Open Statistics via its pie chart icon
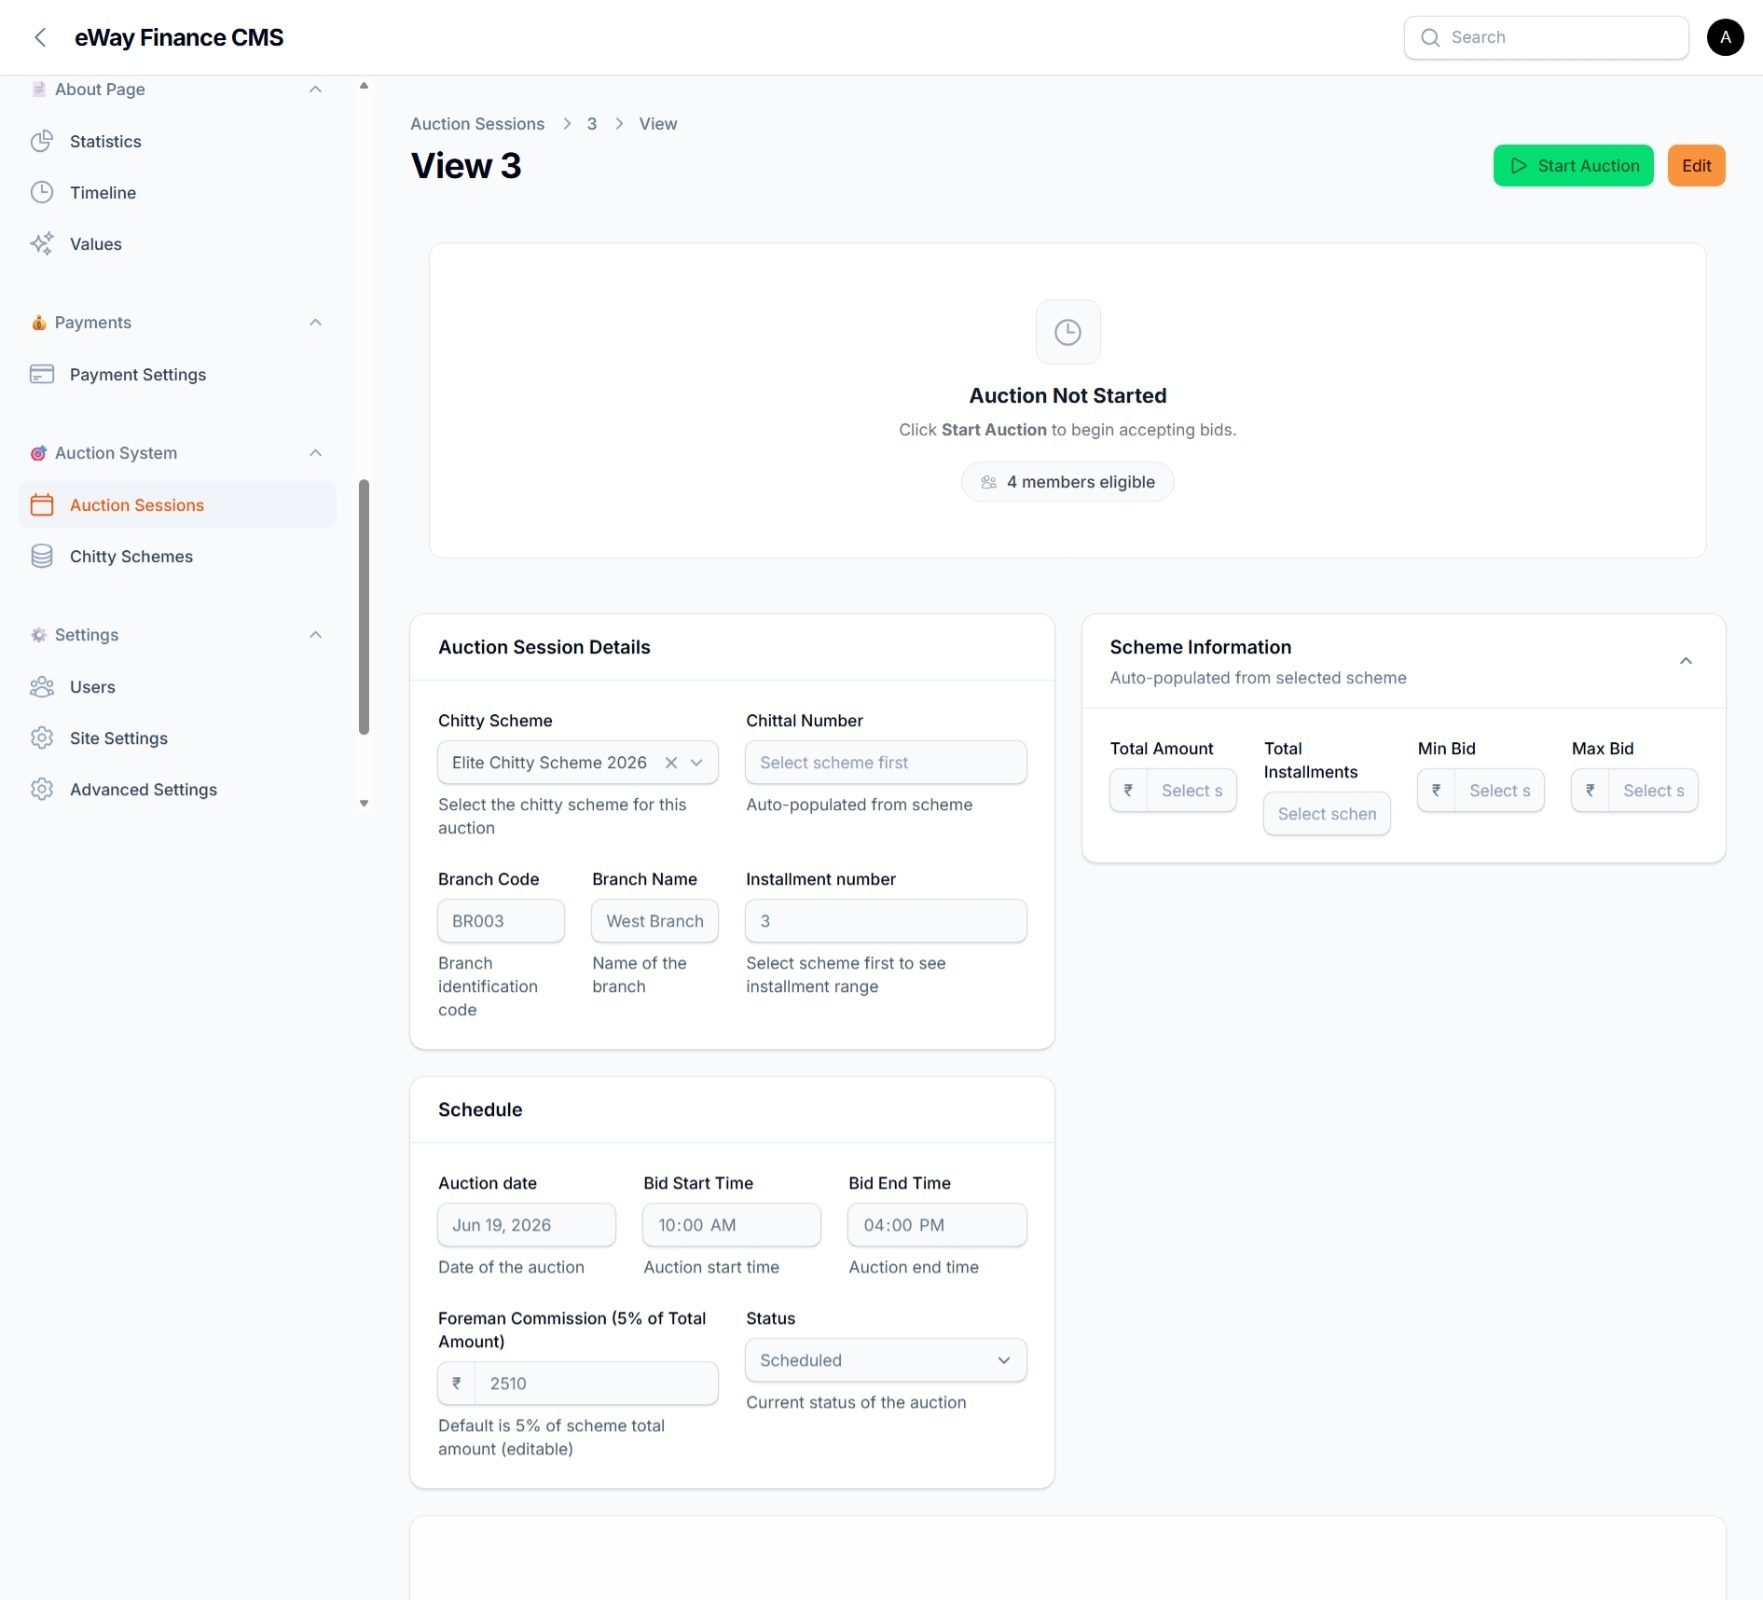The image size is (1763, 1600). (42, 141)
